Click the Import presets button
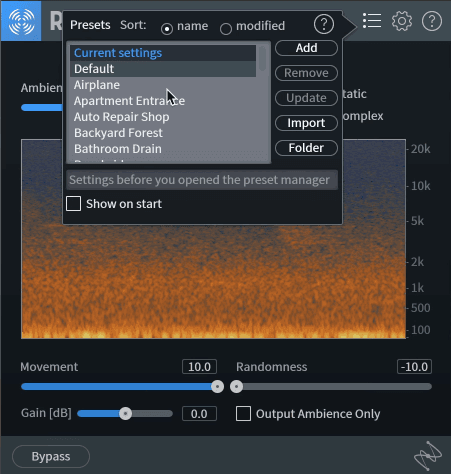The width and height of the screenshot is (451, 474). 306,123
